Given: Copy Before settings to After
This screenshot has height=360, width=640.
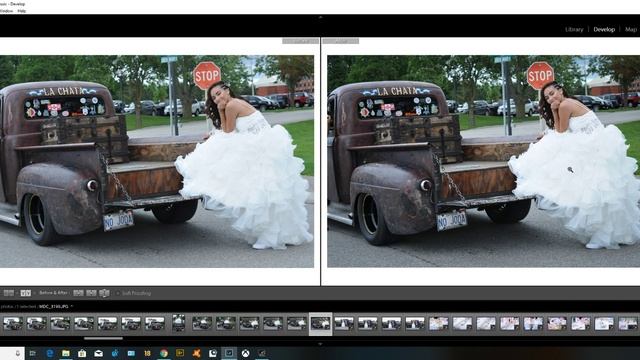Looking at the screenshot, I should click(78, 293).
